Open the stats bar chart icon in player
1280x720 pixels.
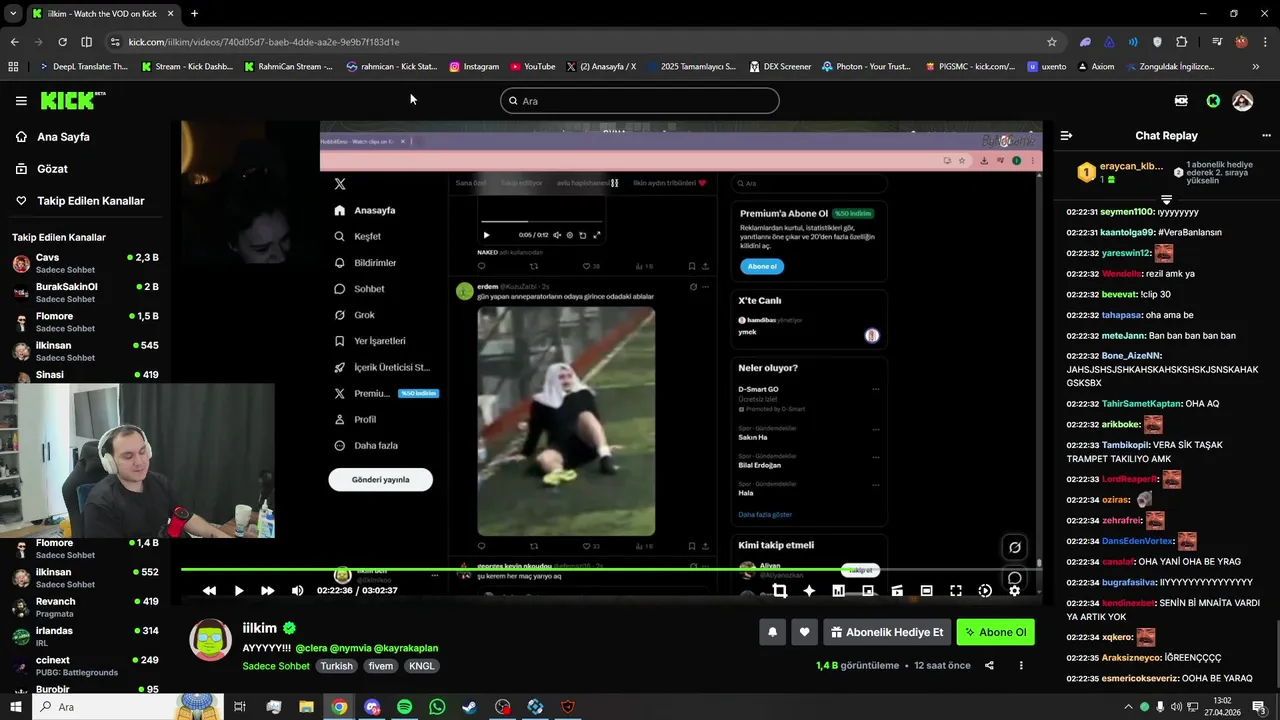click(x=838, y=591)
